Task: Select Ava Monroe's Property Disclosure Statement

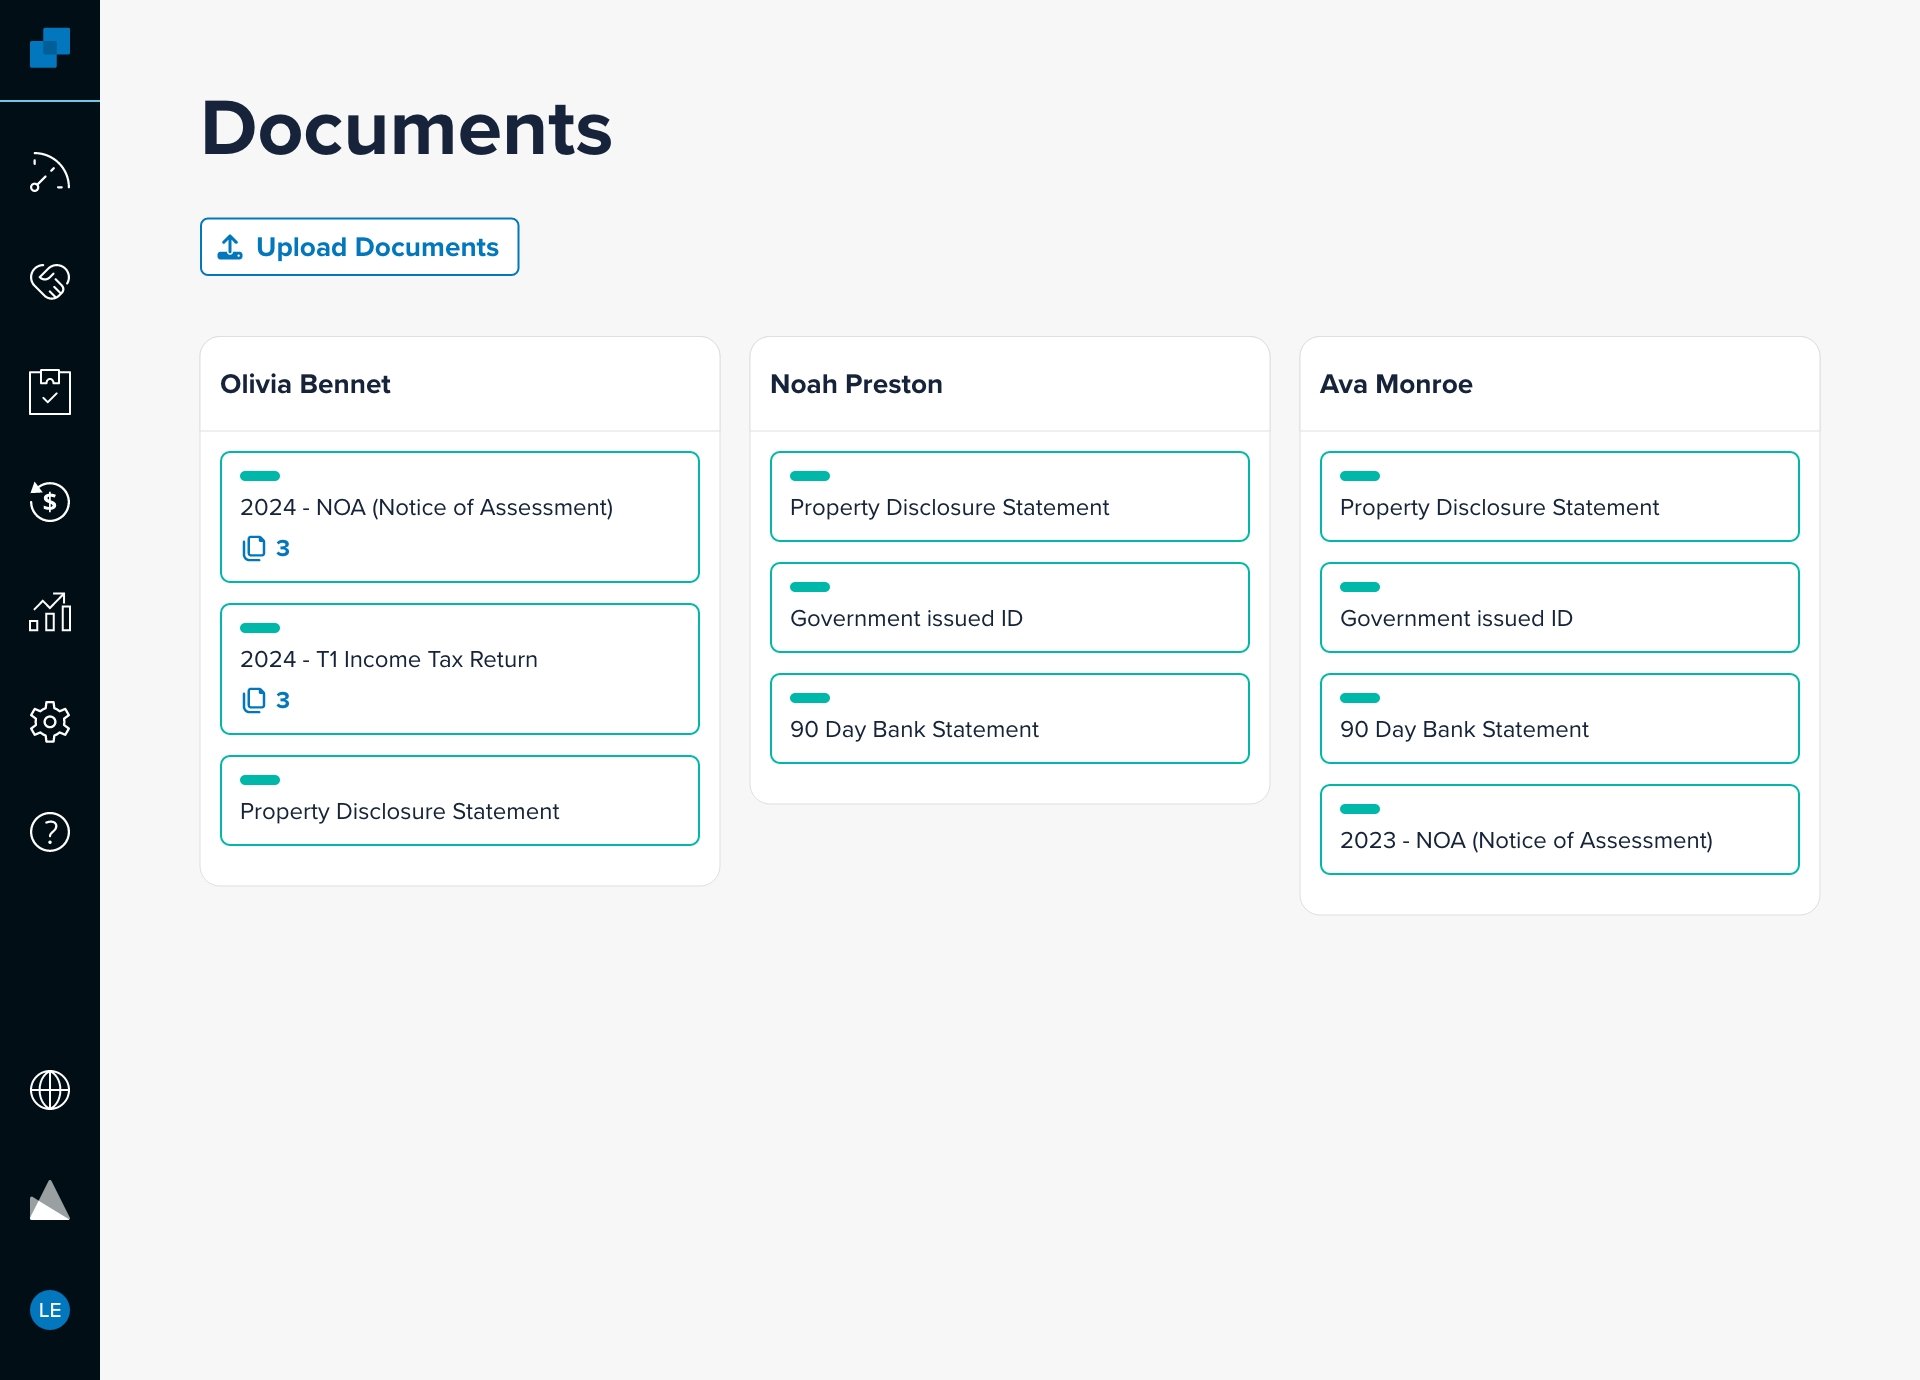Action: pos(1559,497)
